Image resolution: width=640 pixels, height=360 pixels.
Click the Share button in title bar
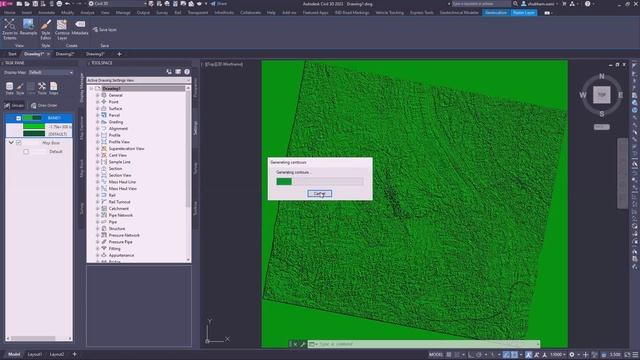219,4
